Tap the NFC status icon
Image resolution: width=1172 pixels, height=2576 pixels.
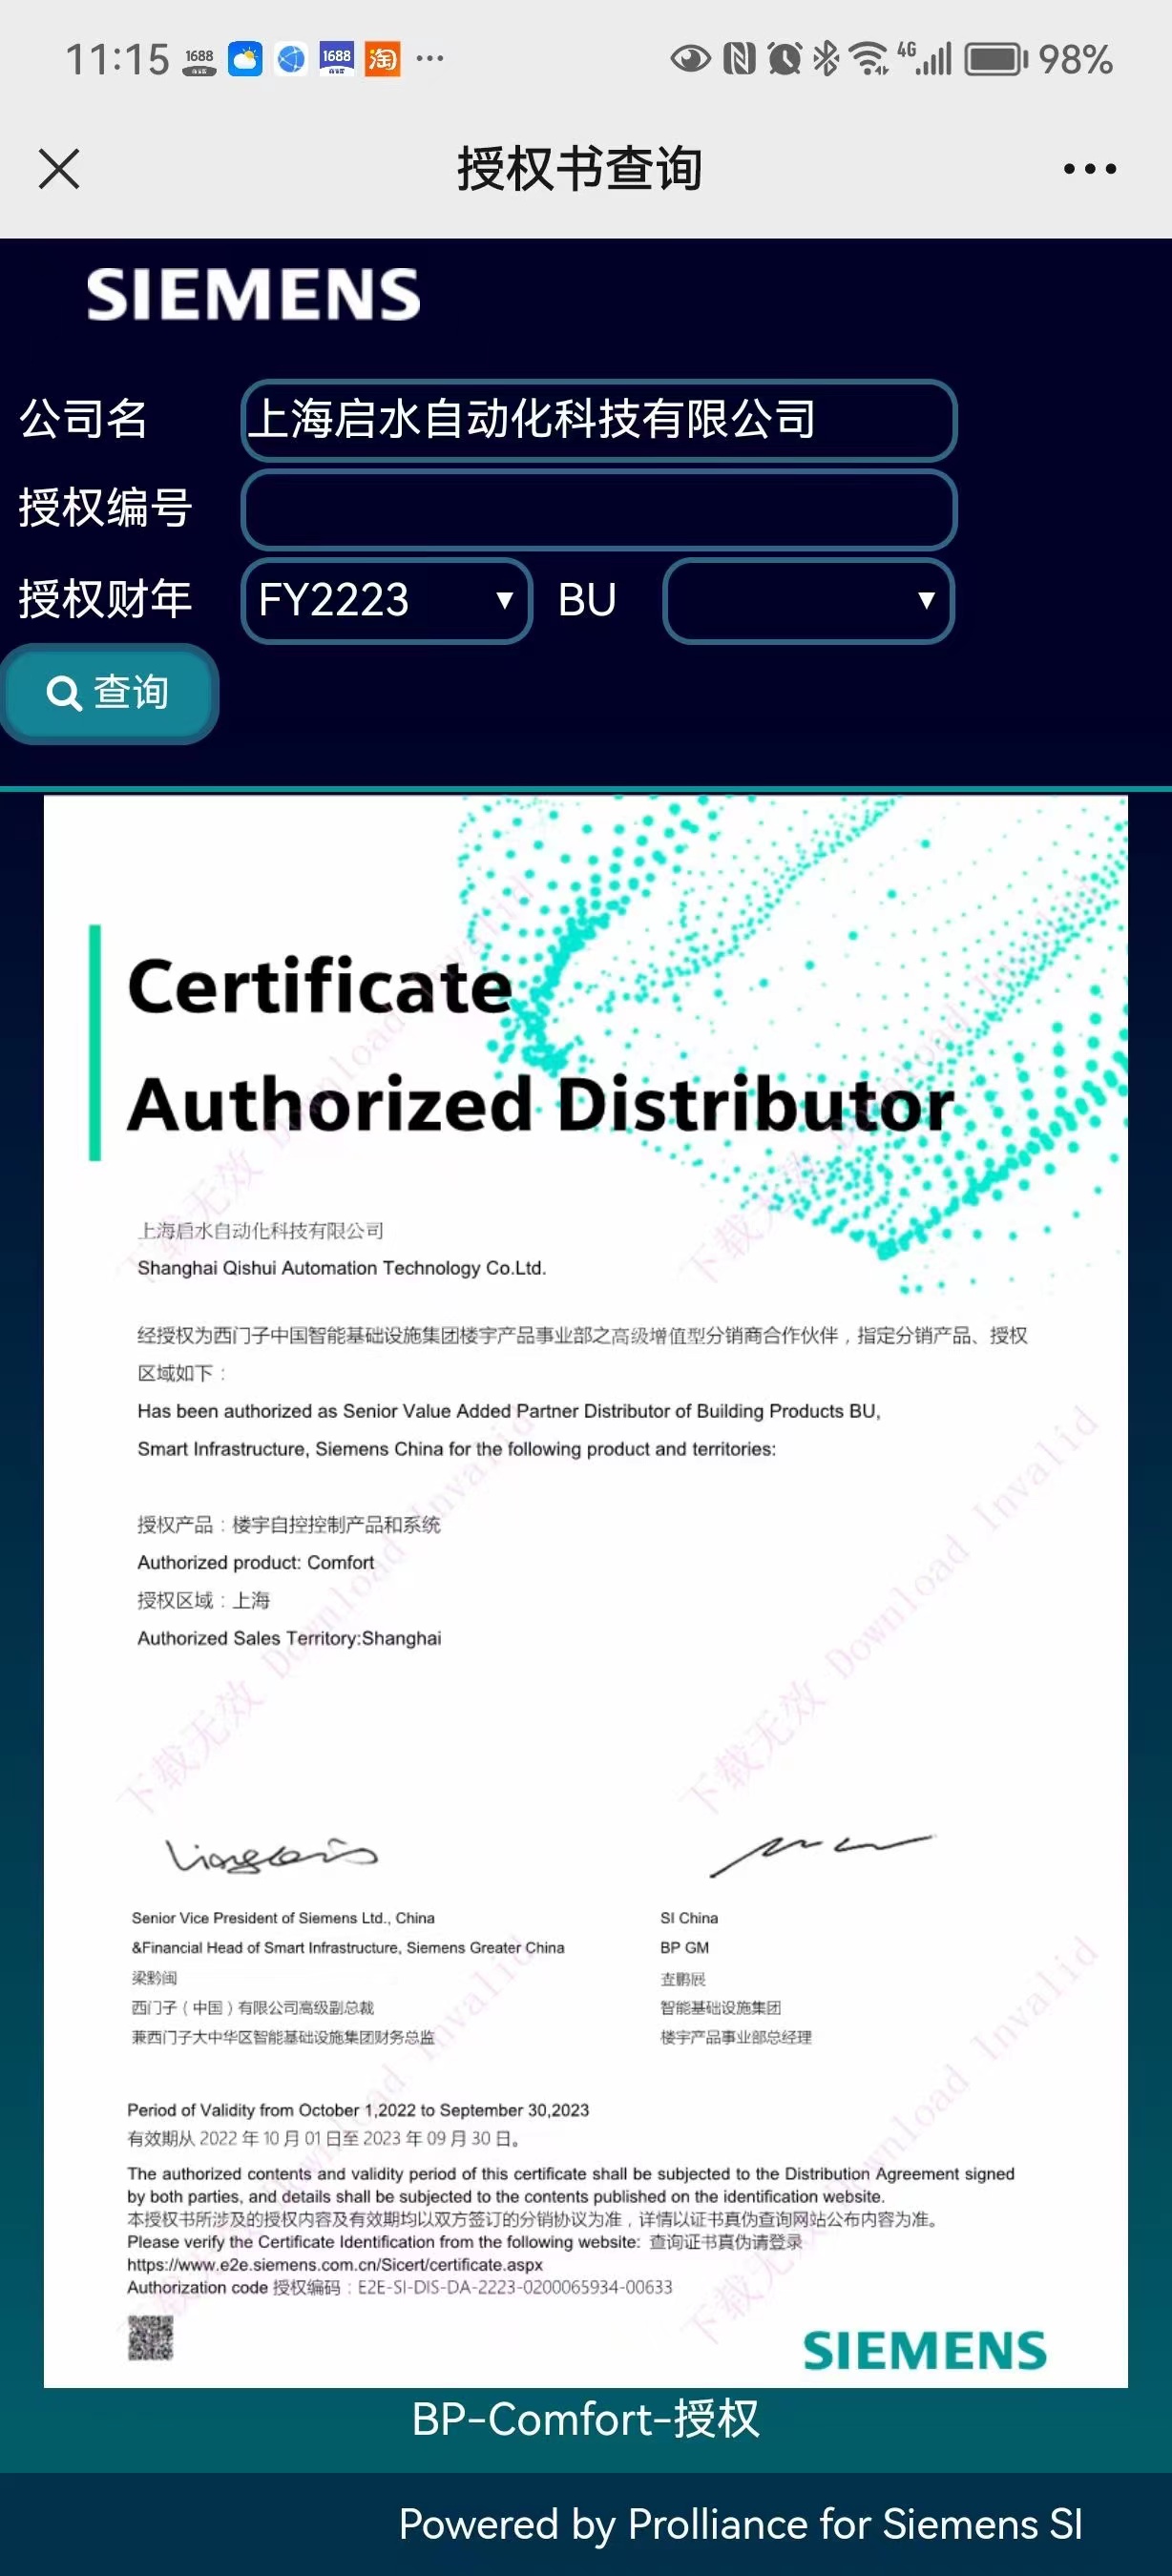739,59
